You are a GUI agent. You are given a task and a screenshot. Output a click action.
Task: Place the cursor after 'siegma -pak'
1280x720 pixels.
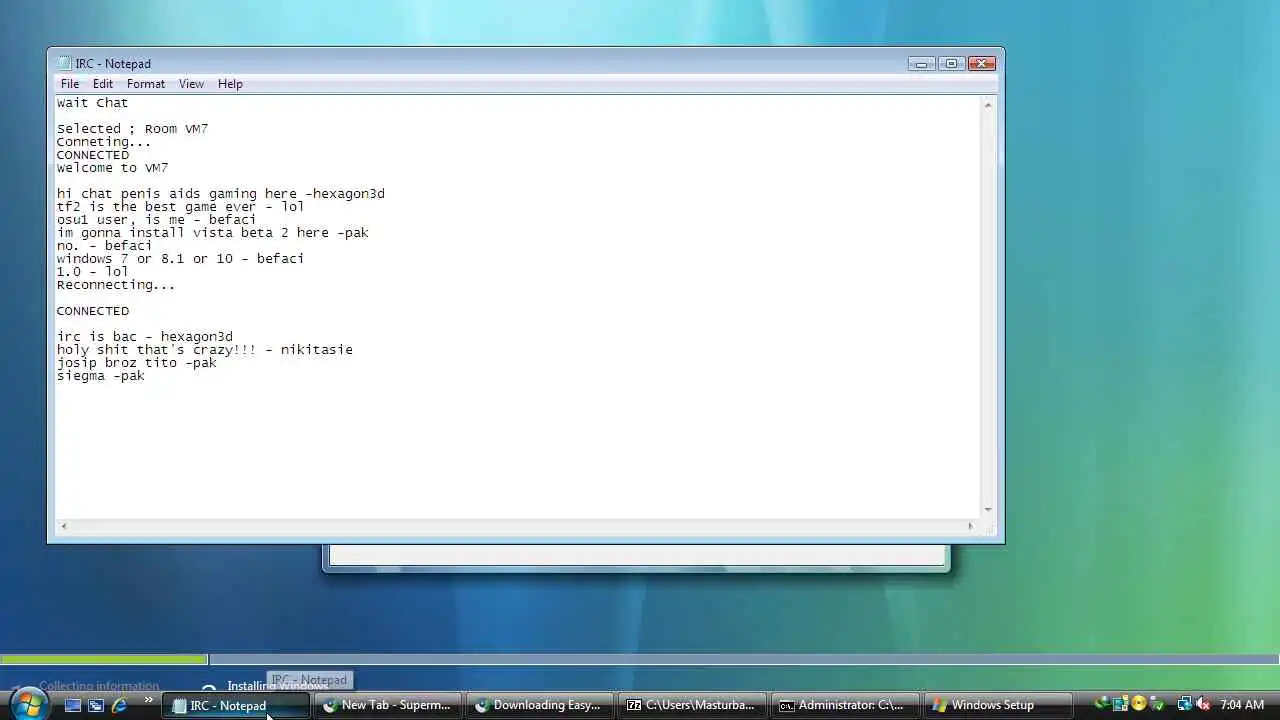146,376
